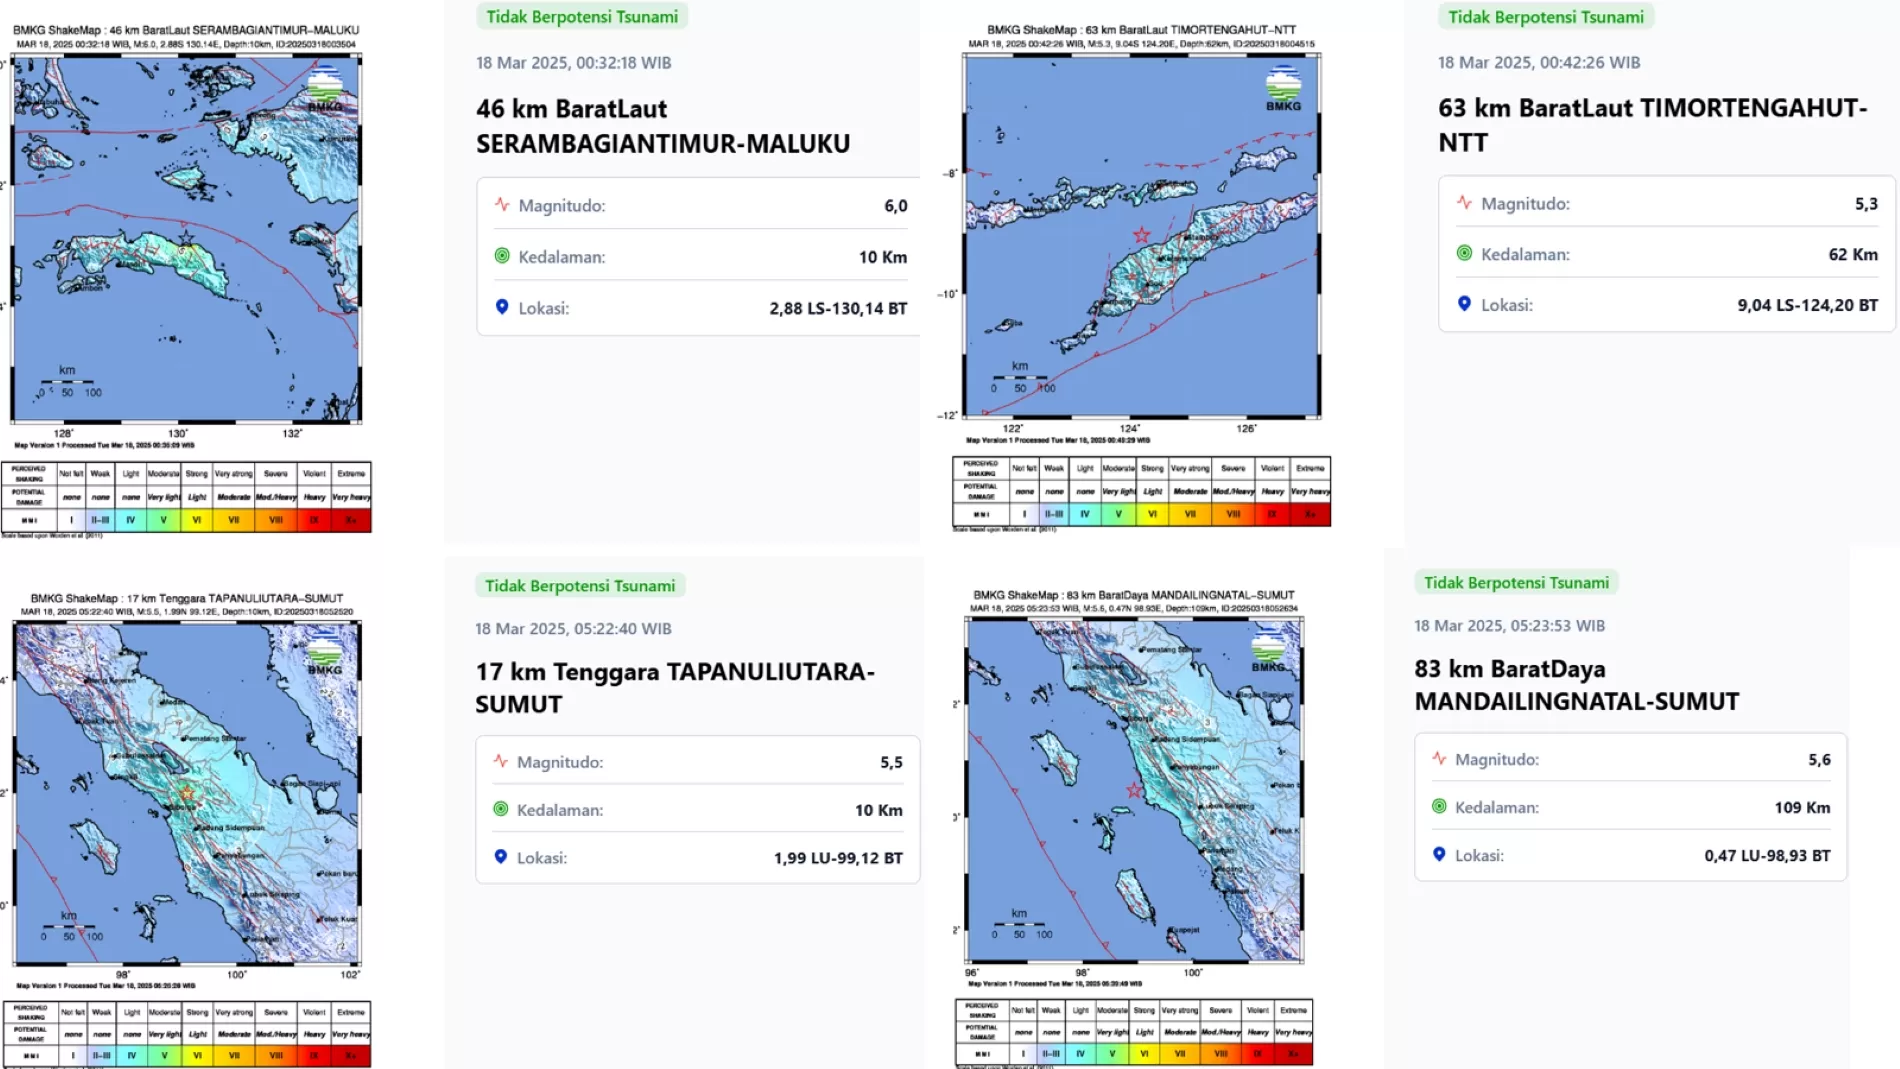Click the yellow MMI VI swatch on the NTT scale

pos(1152,513)
